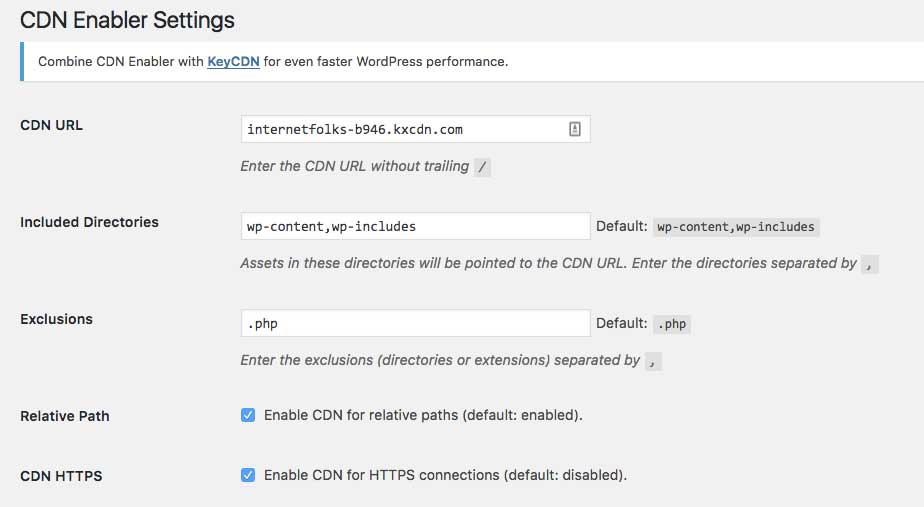Screen dimensions: 924x507
Task: Focus the CDN URL text field
Action: click(415, 129)
